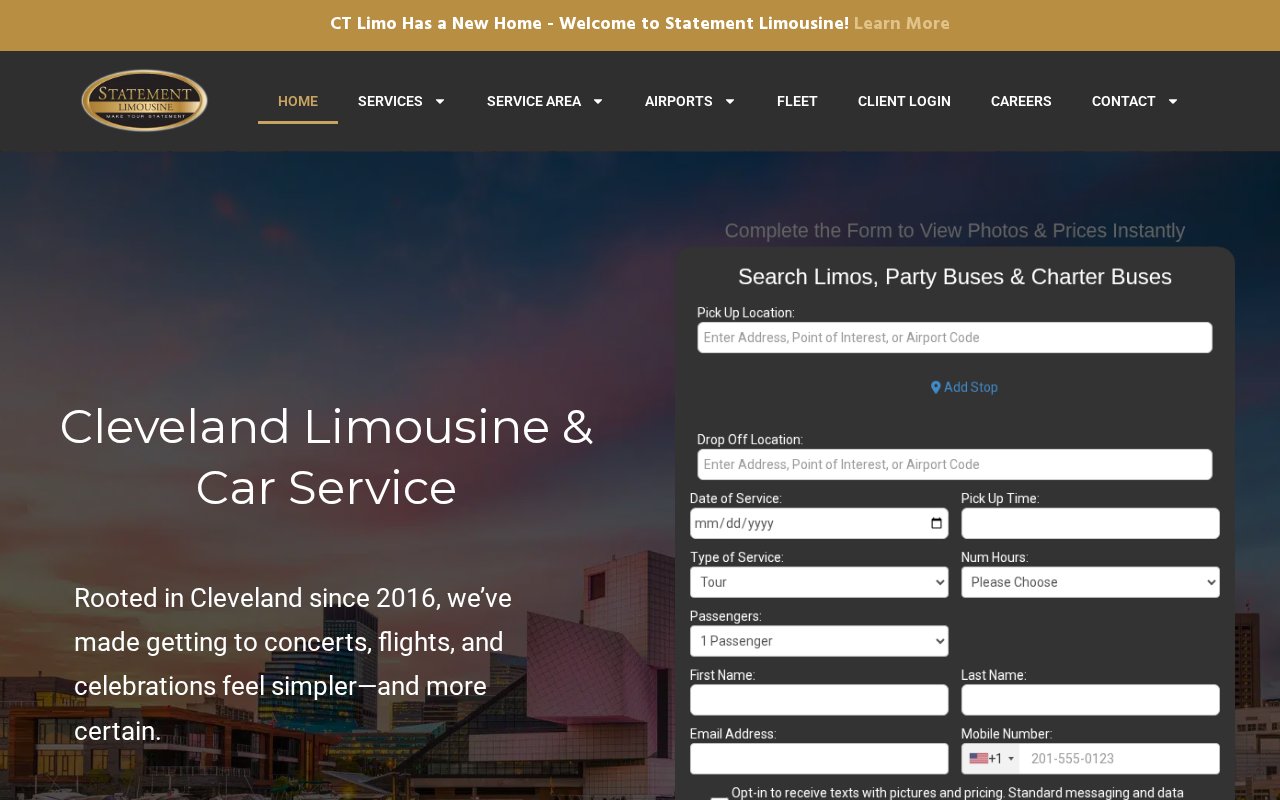Expand the Service Area menu arrow
1280x800 pixels.
598,101
